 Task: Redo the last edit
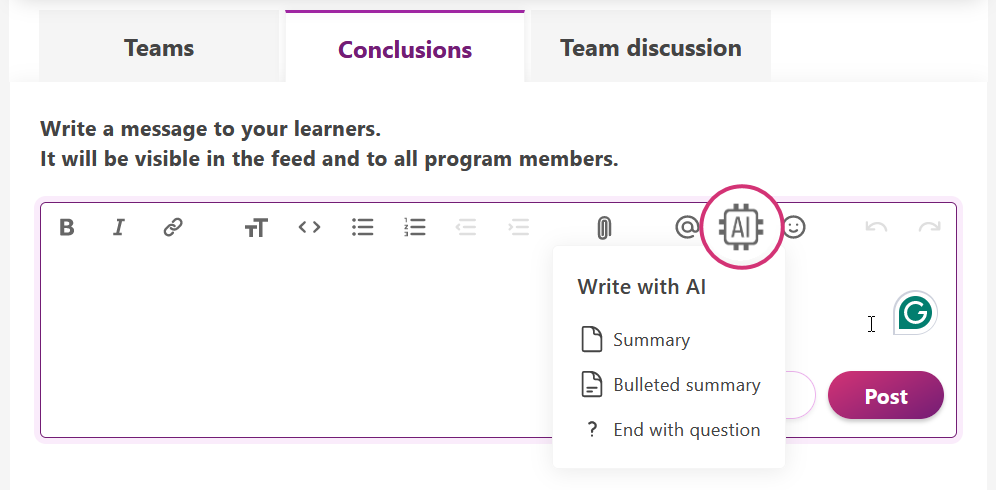(930, 228)
